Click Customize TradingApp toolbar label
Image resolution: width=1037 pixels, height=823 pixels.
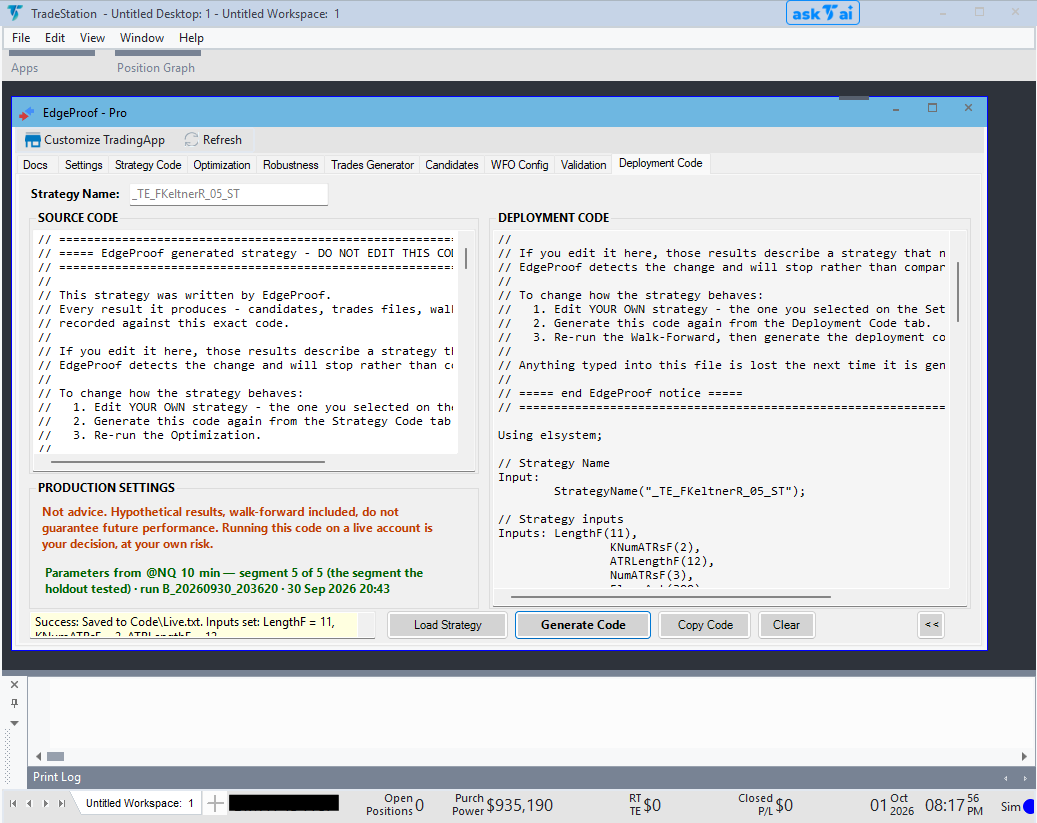pyautogui.click(x=104, y=140)
